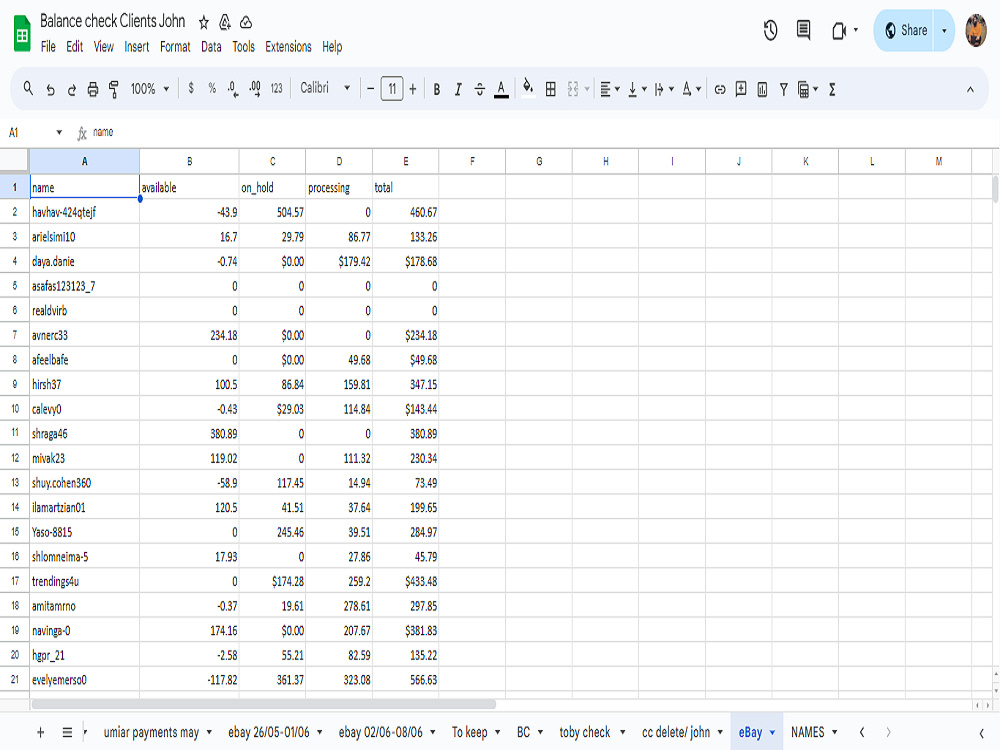Open the Extensions menu
The height and width of the screenshot is (750, 1000).
(288, 47)
